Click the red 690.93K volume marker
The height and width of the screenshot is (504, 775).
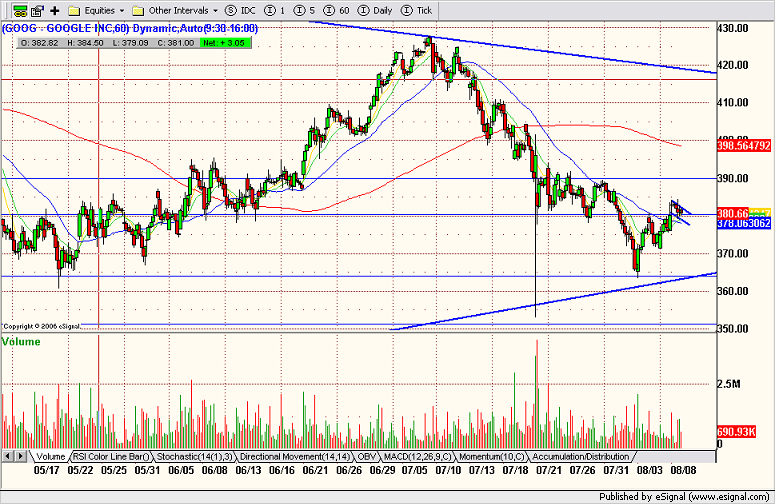(736, 432)
